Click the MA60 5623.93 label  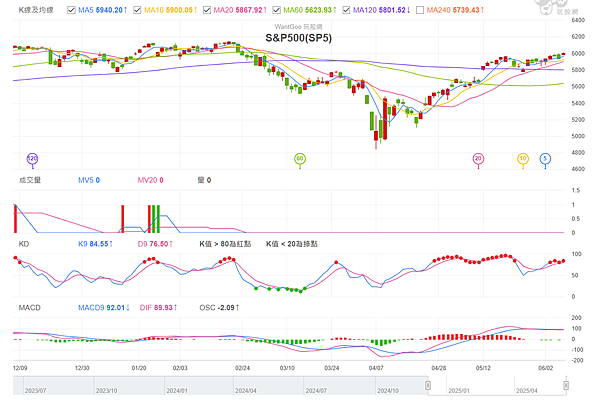click(x=310, y=10)
